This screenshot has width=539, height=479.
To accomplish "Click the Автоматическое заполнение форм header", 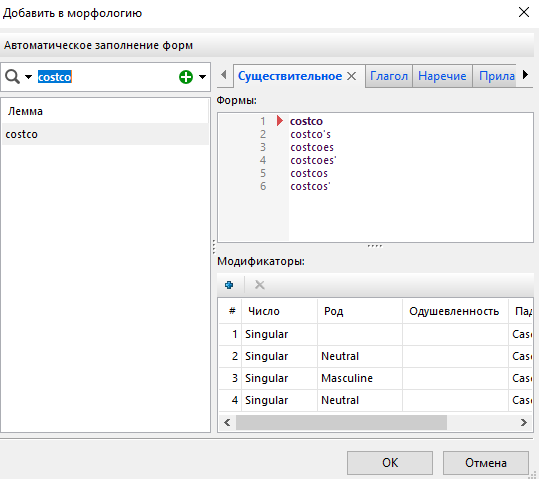I will click(267, 45).
